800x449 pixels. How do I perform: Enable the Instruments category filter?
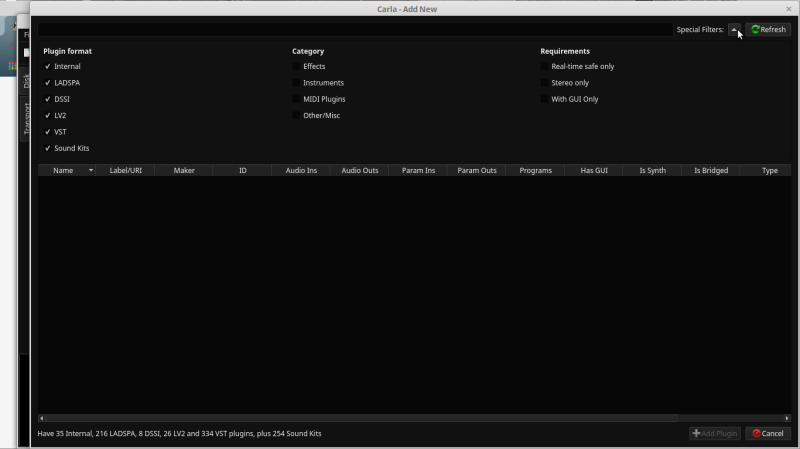(318, 83)
